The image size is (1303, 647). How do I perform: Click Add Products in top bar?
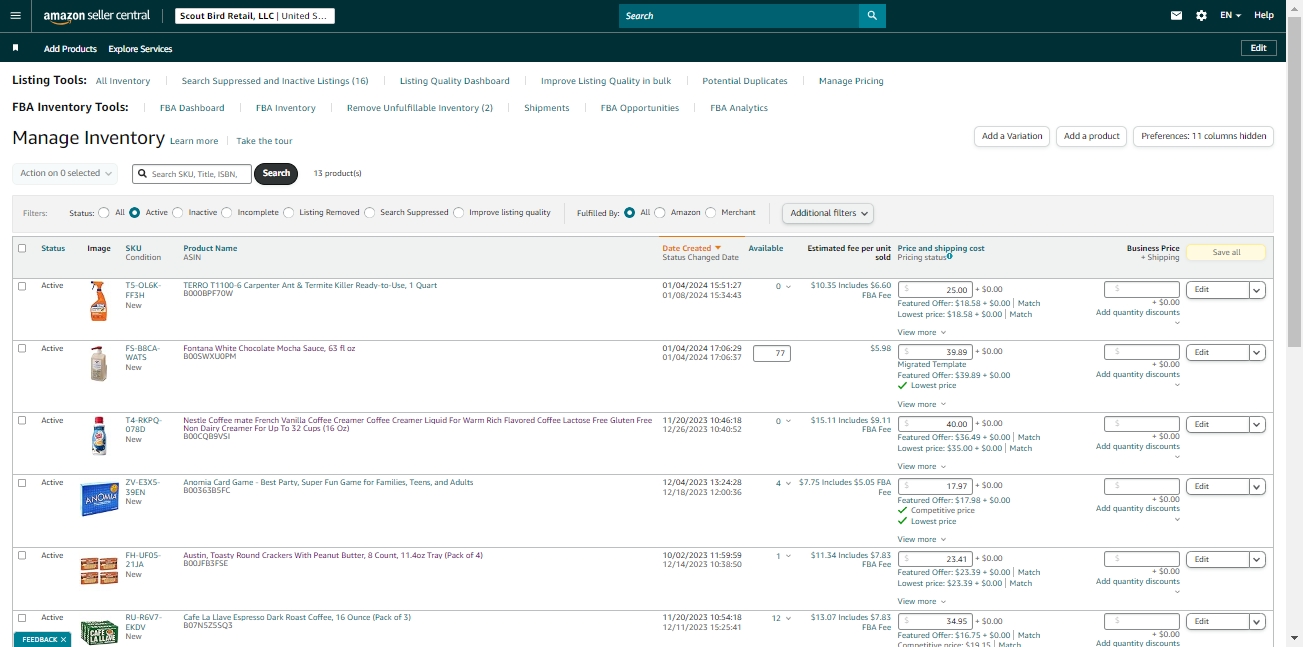(70, 49)
